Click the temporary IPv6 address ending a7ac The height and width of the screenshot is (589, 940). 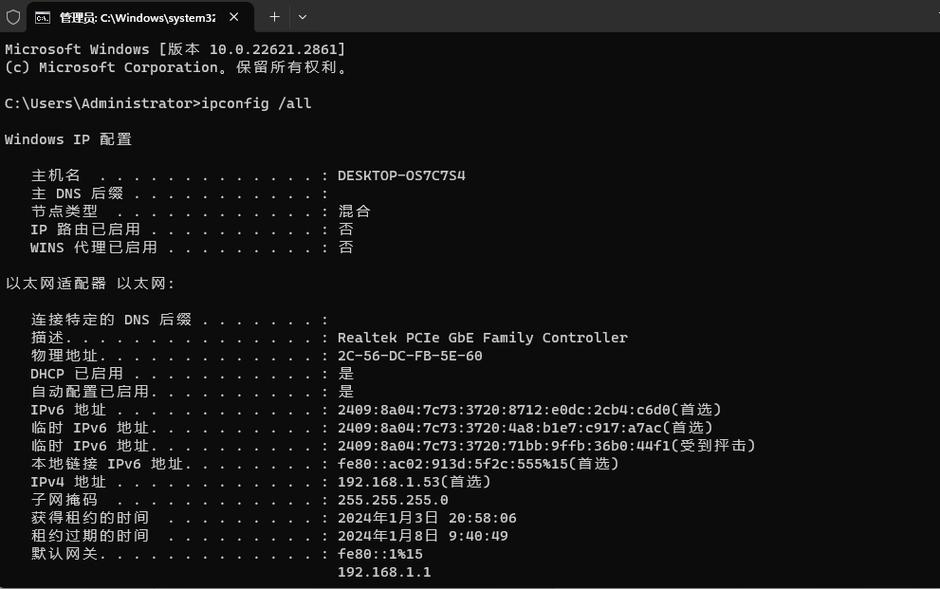pyautogui.click(x=499, y=428)
